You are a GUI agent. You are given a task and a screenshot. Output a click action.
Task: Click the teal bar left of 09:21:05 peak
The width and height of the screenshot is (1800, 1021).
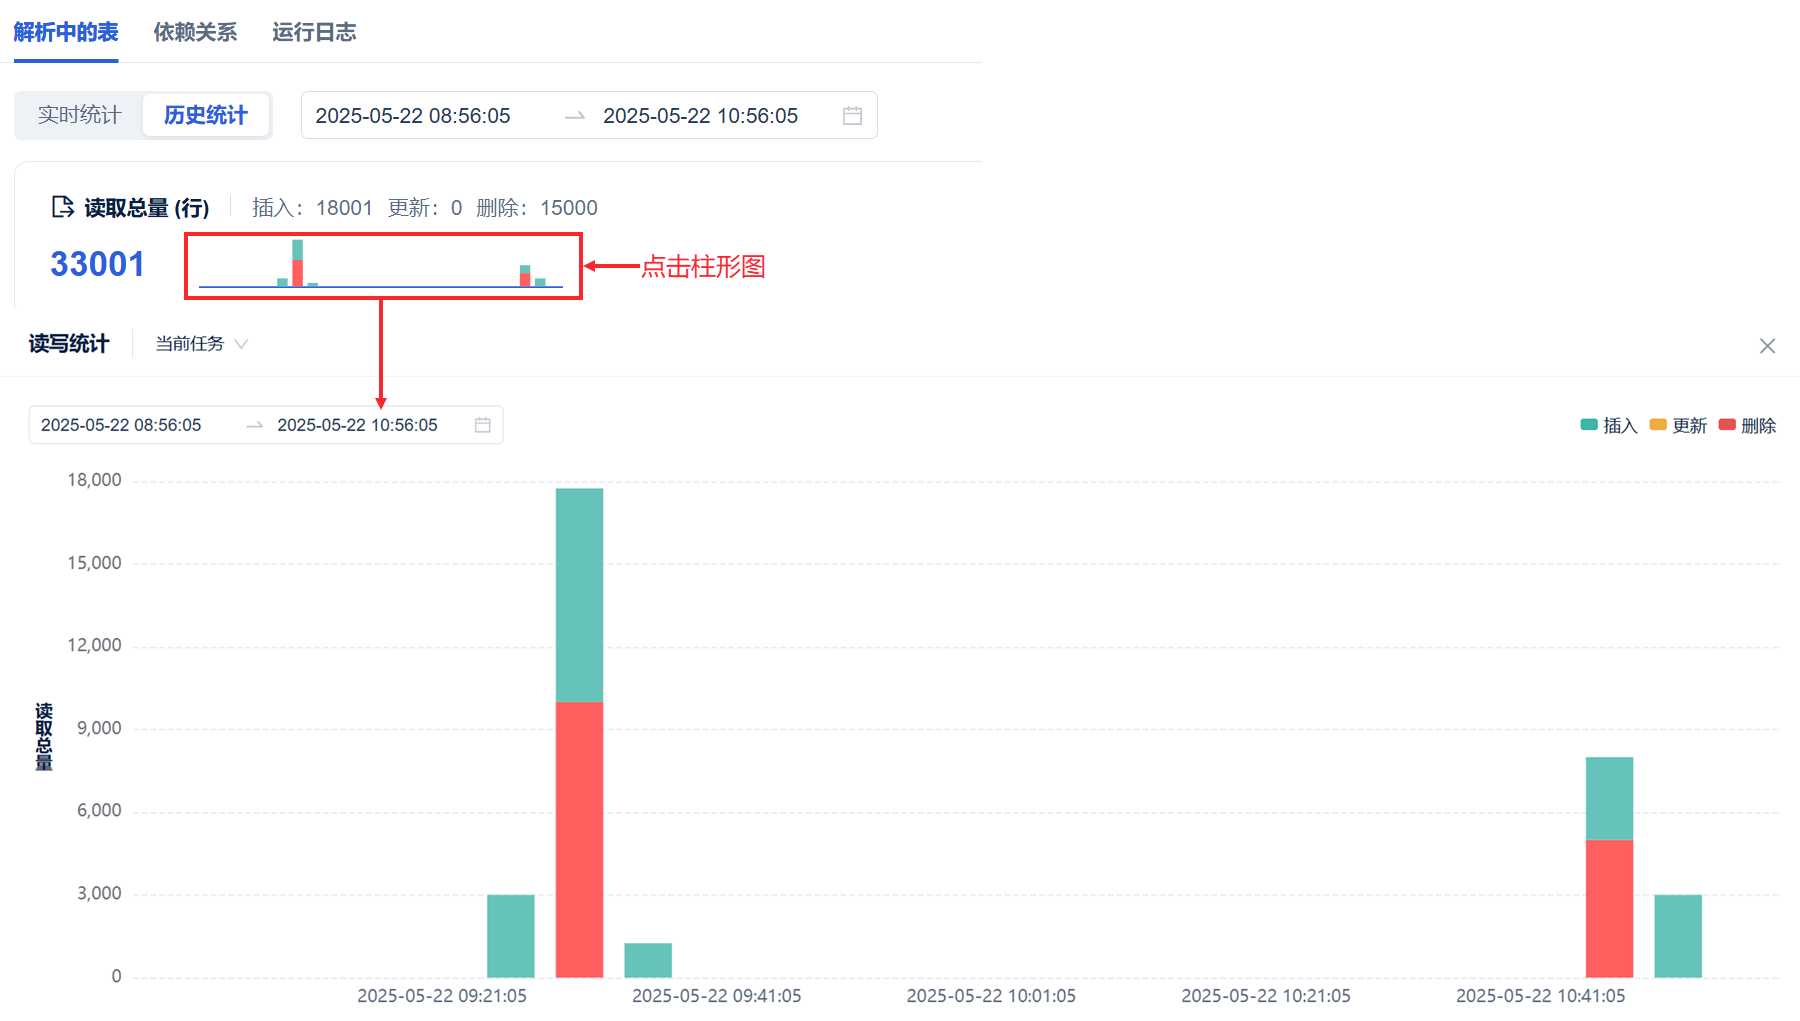[510, 936]
